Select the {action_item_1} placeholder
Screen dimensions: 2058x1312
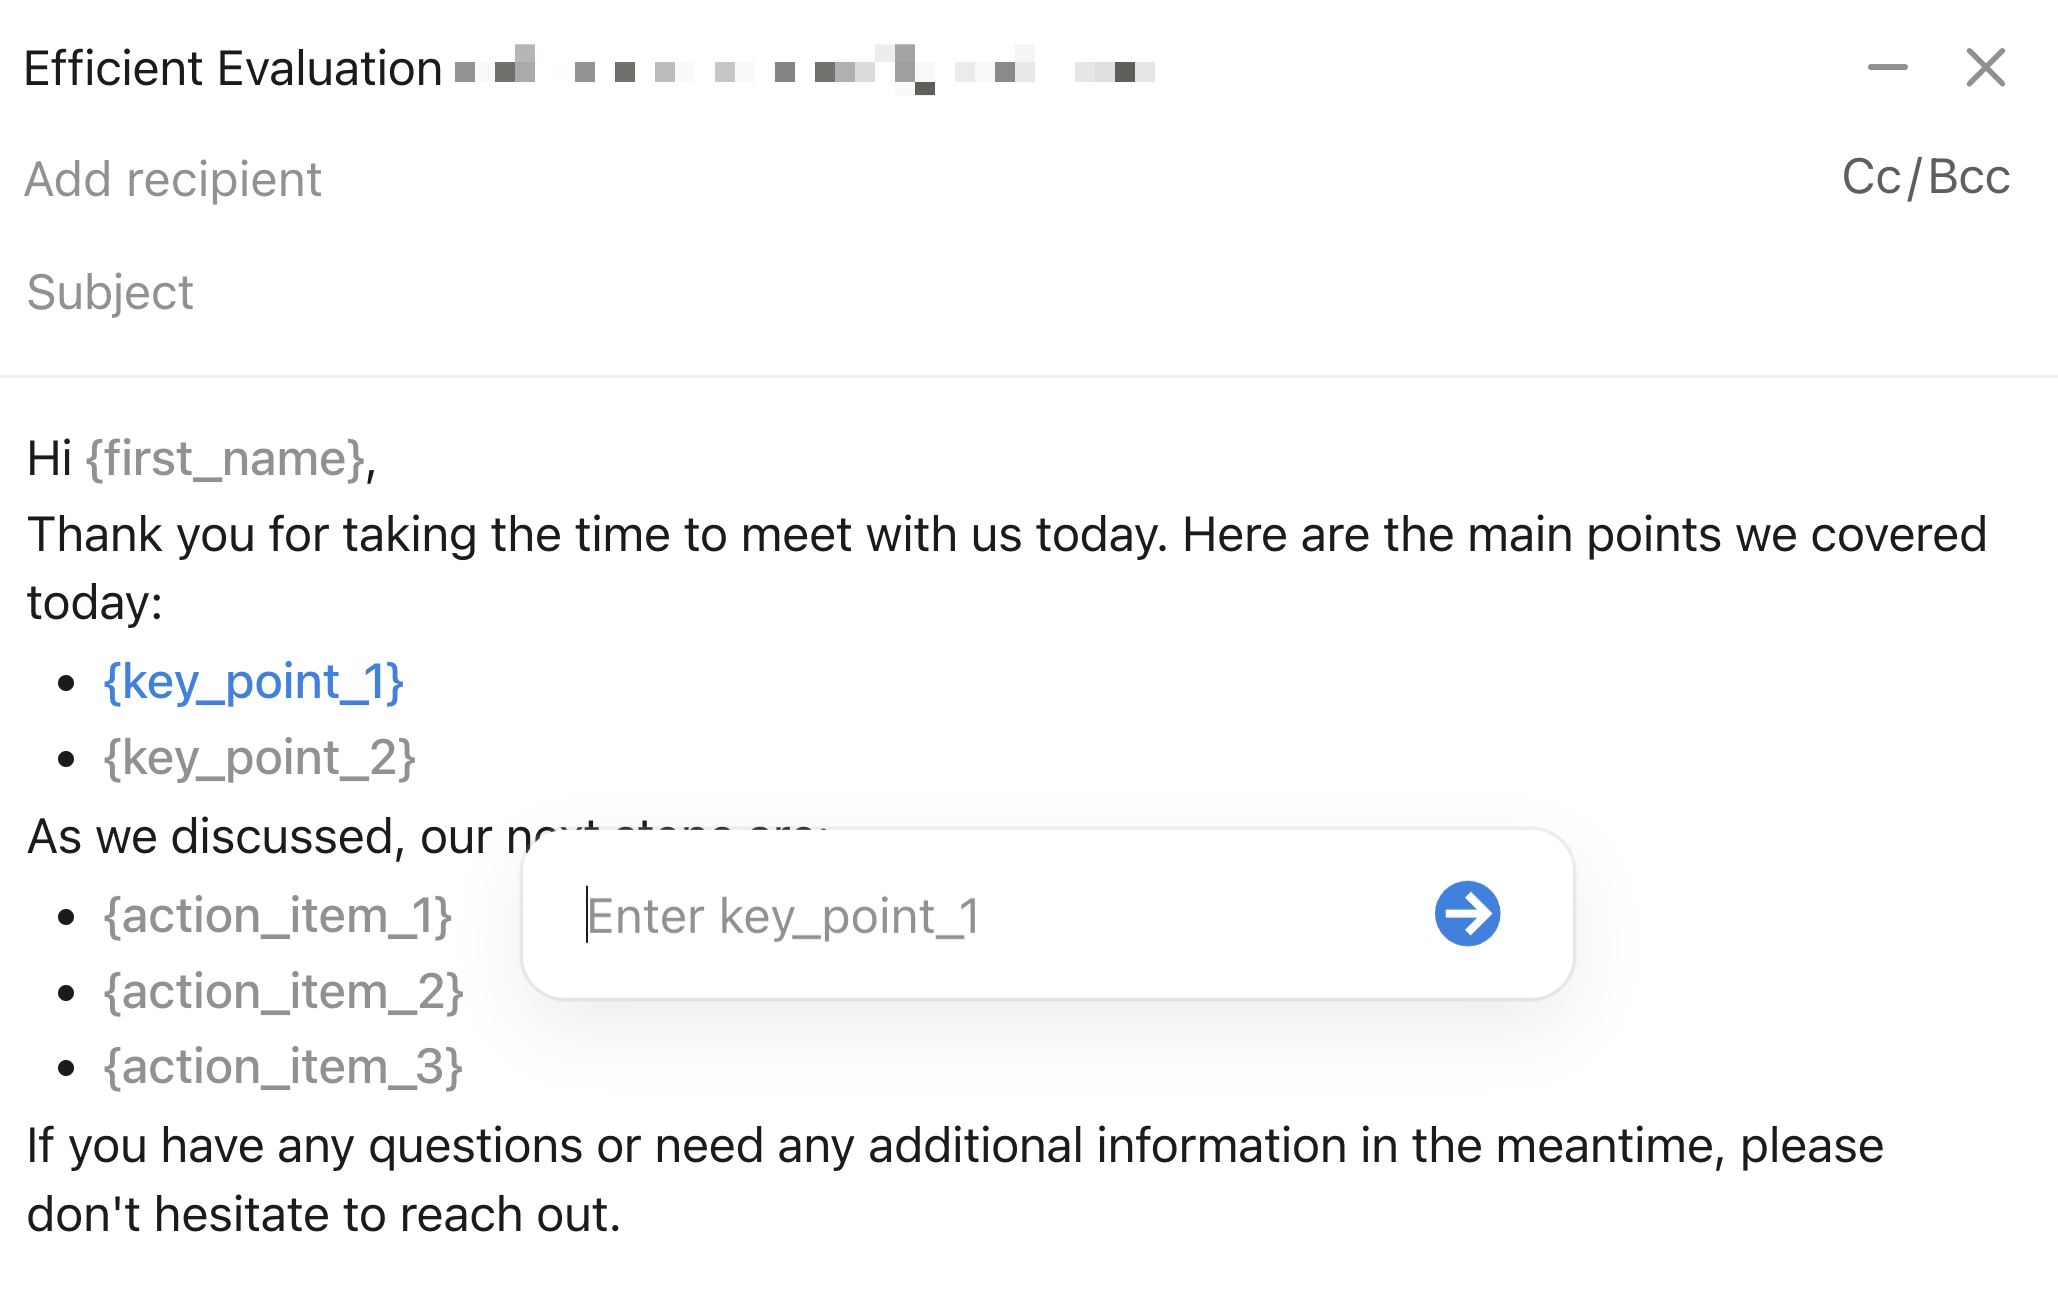click(278, 916)
